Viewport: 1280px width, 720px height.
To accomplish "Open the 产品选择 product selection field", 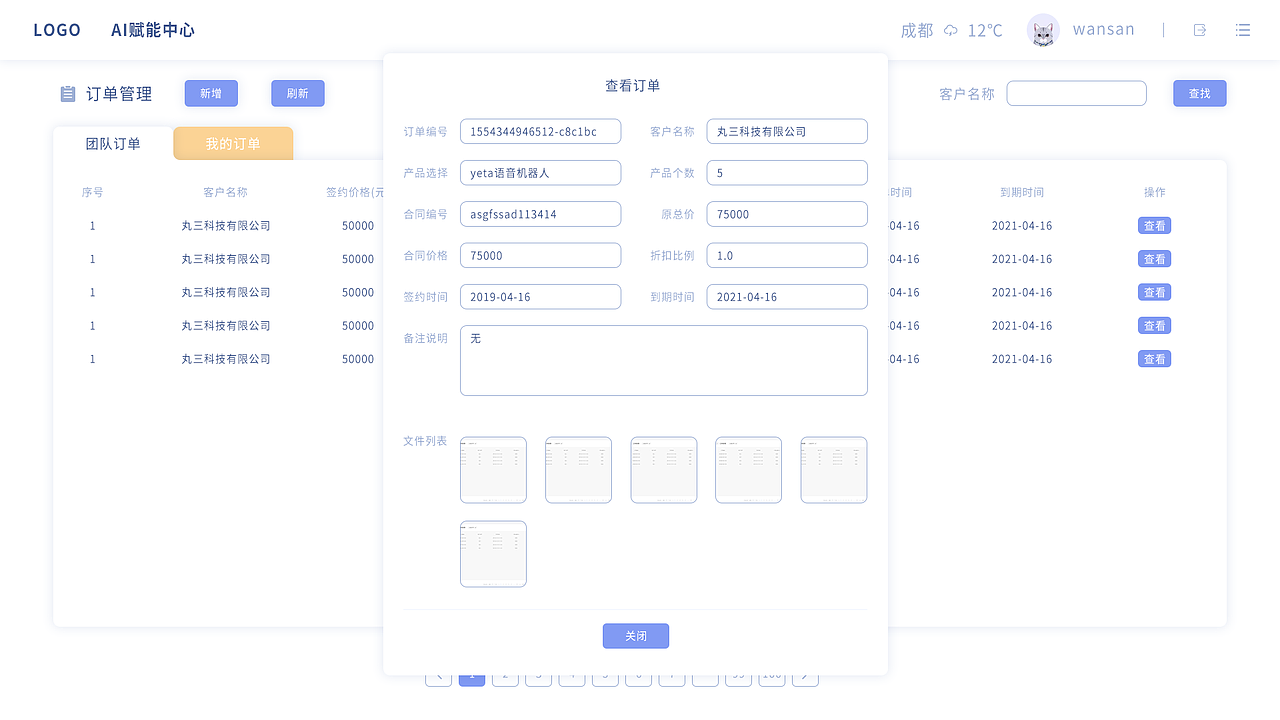I will pyautogui.click(x=540, y=172).
